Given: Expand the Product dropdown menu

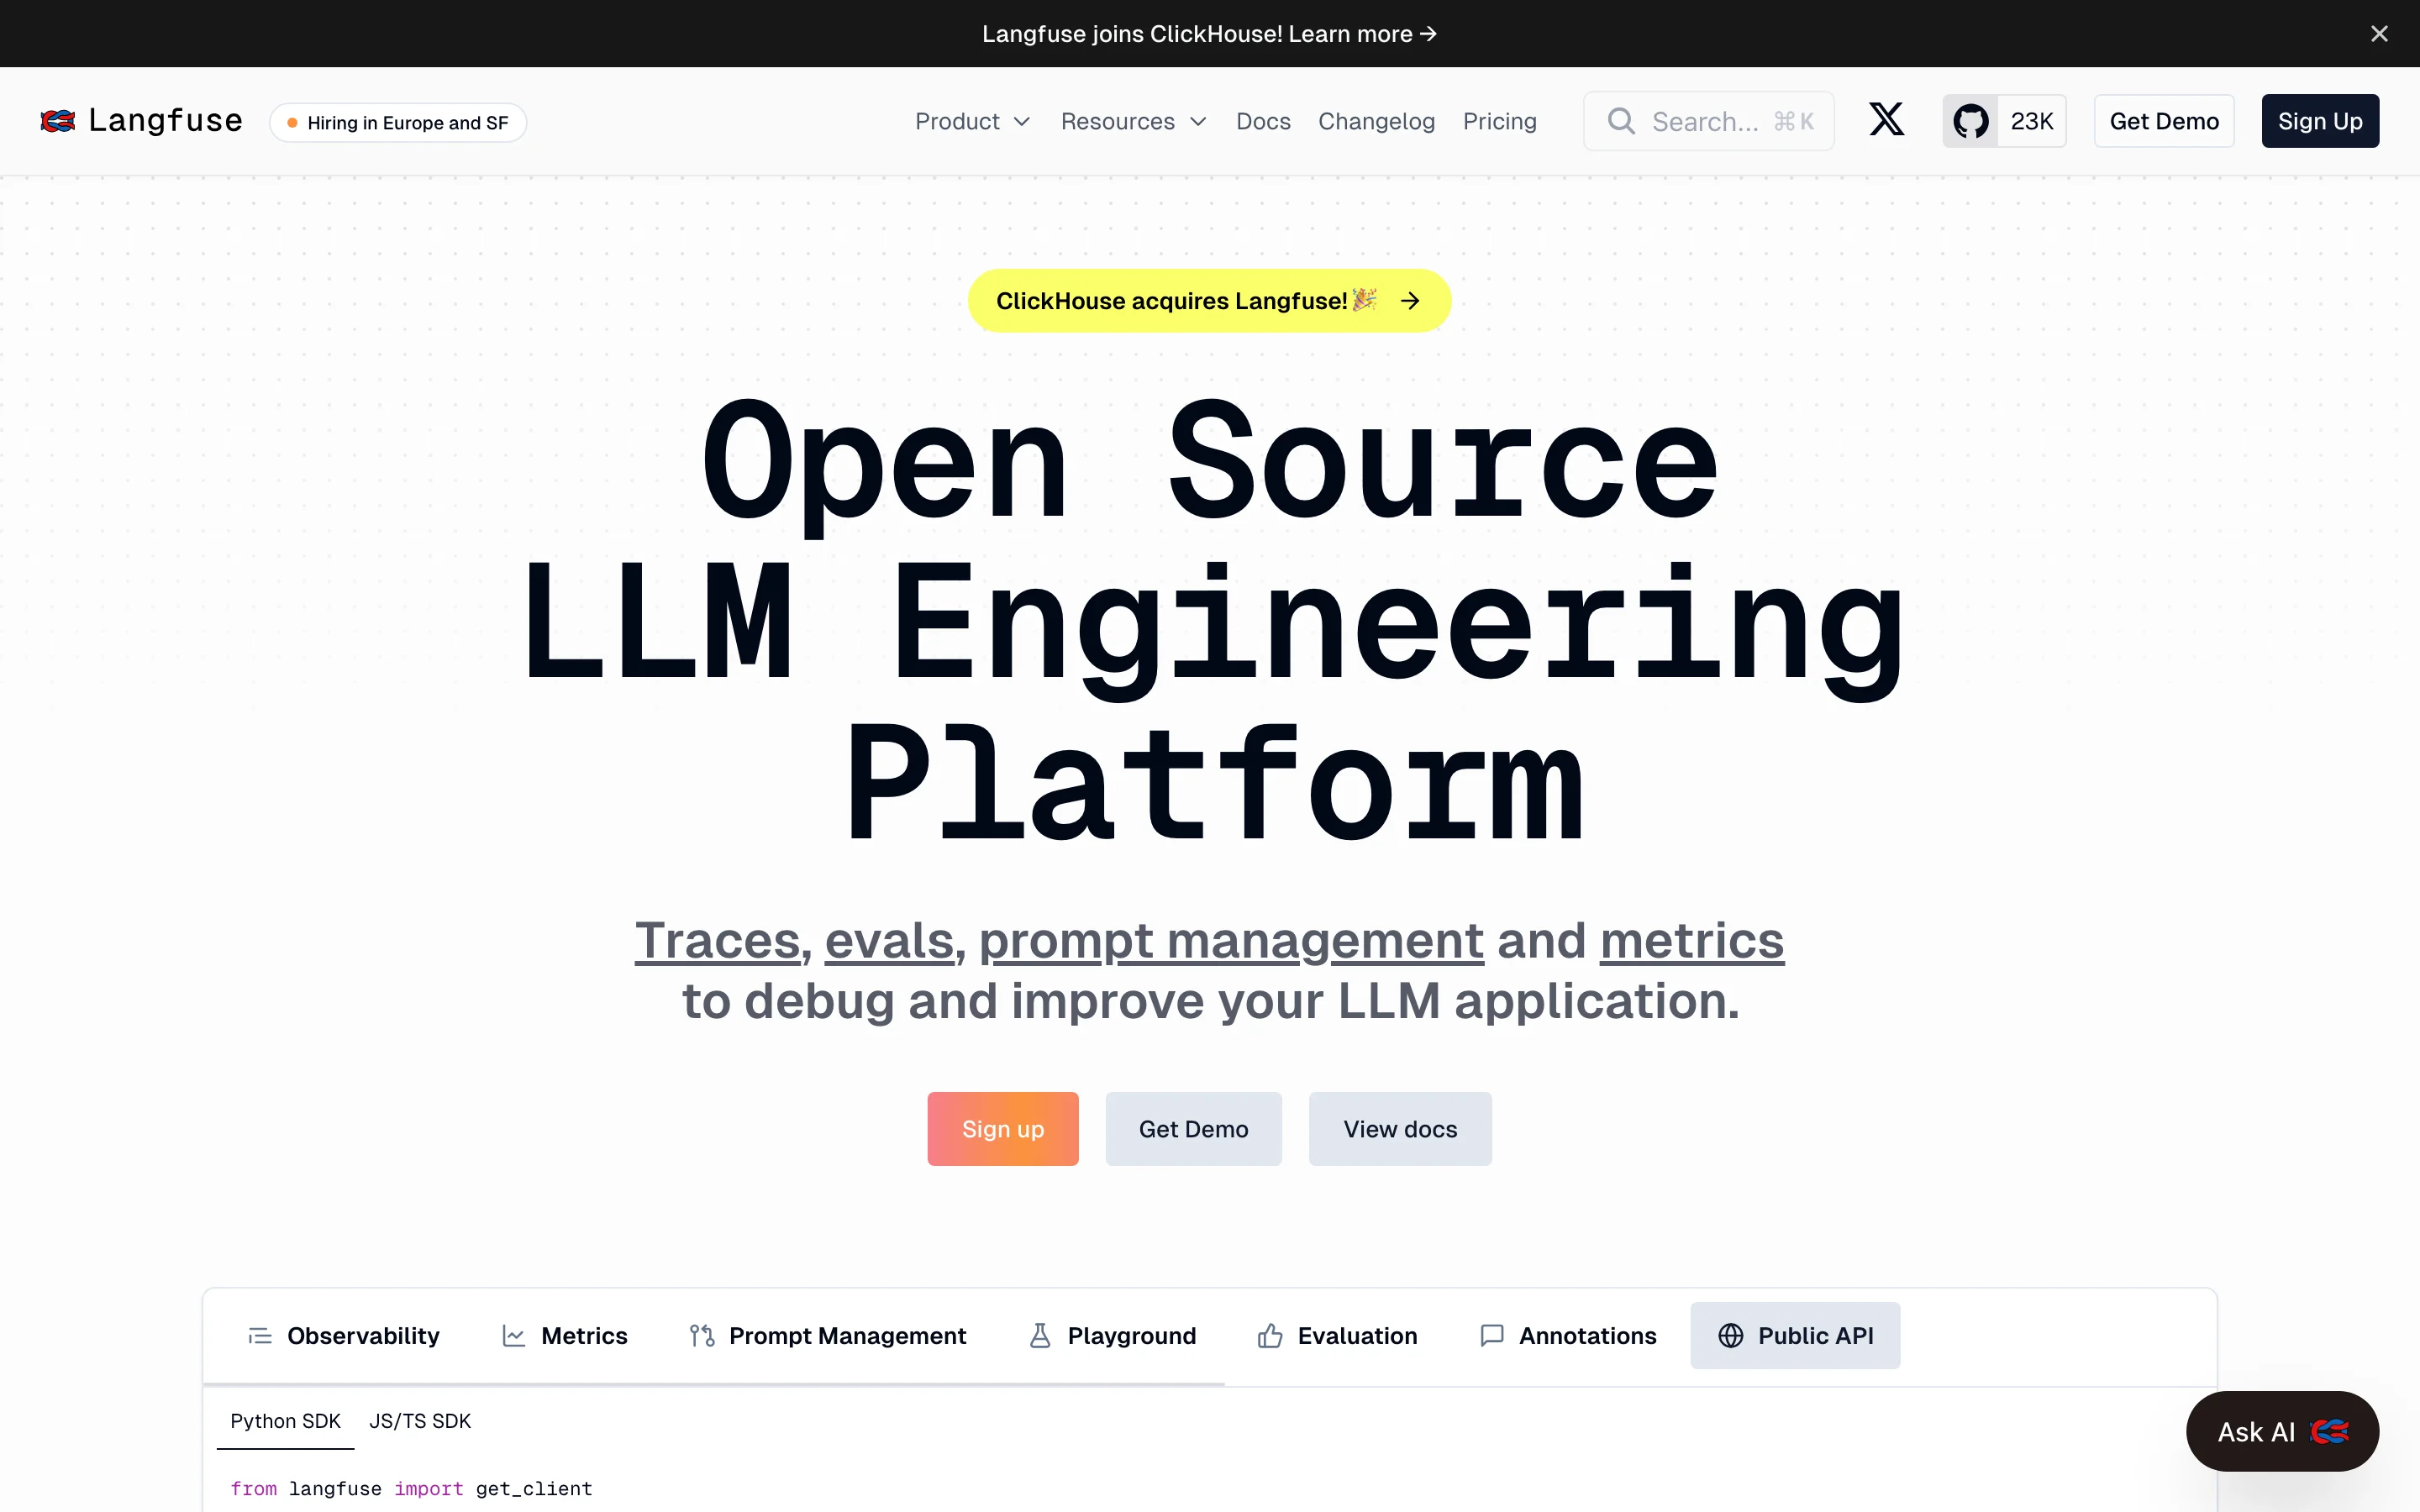Looking at the screenshot, I should click(972, 121).
